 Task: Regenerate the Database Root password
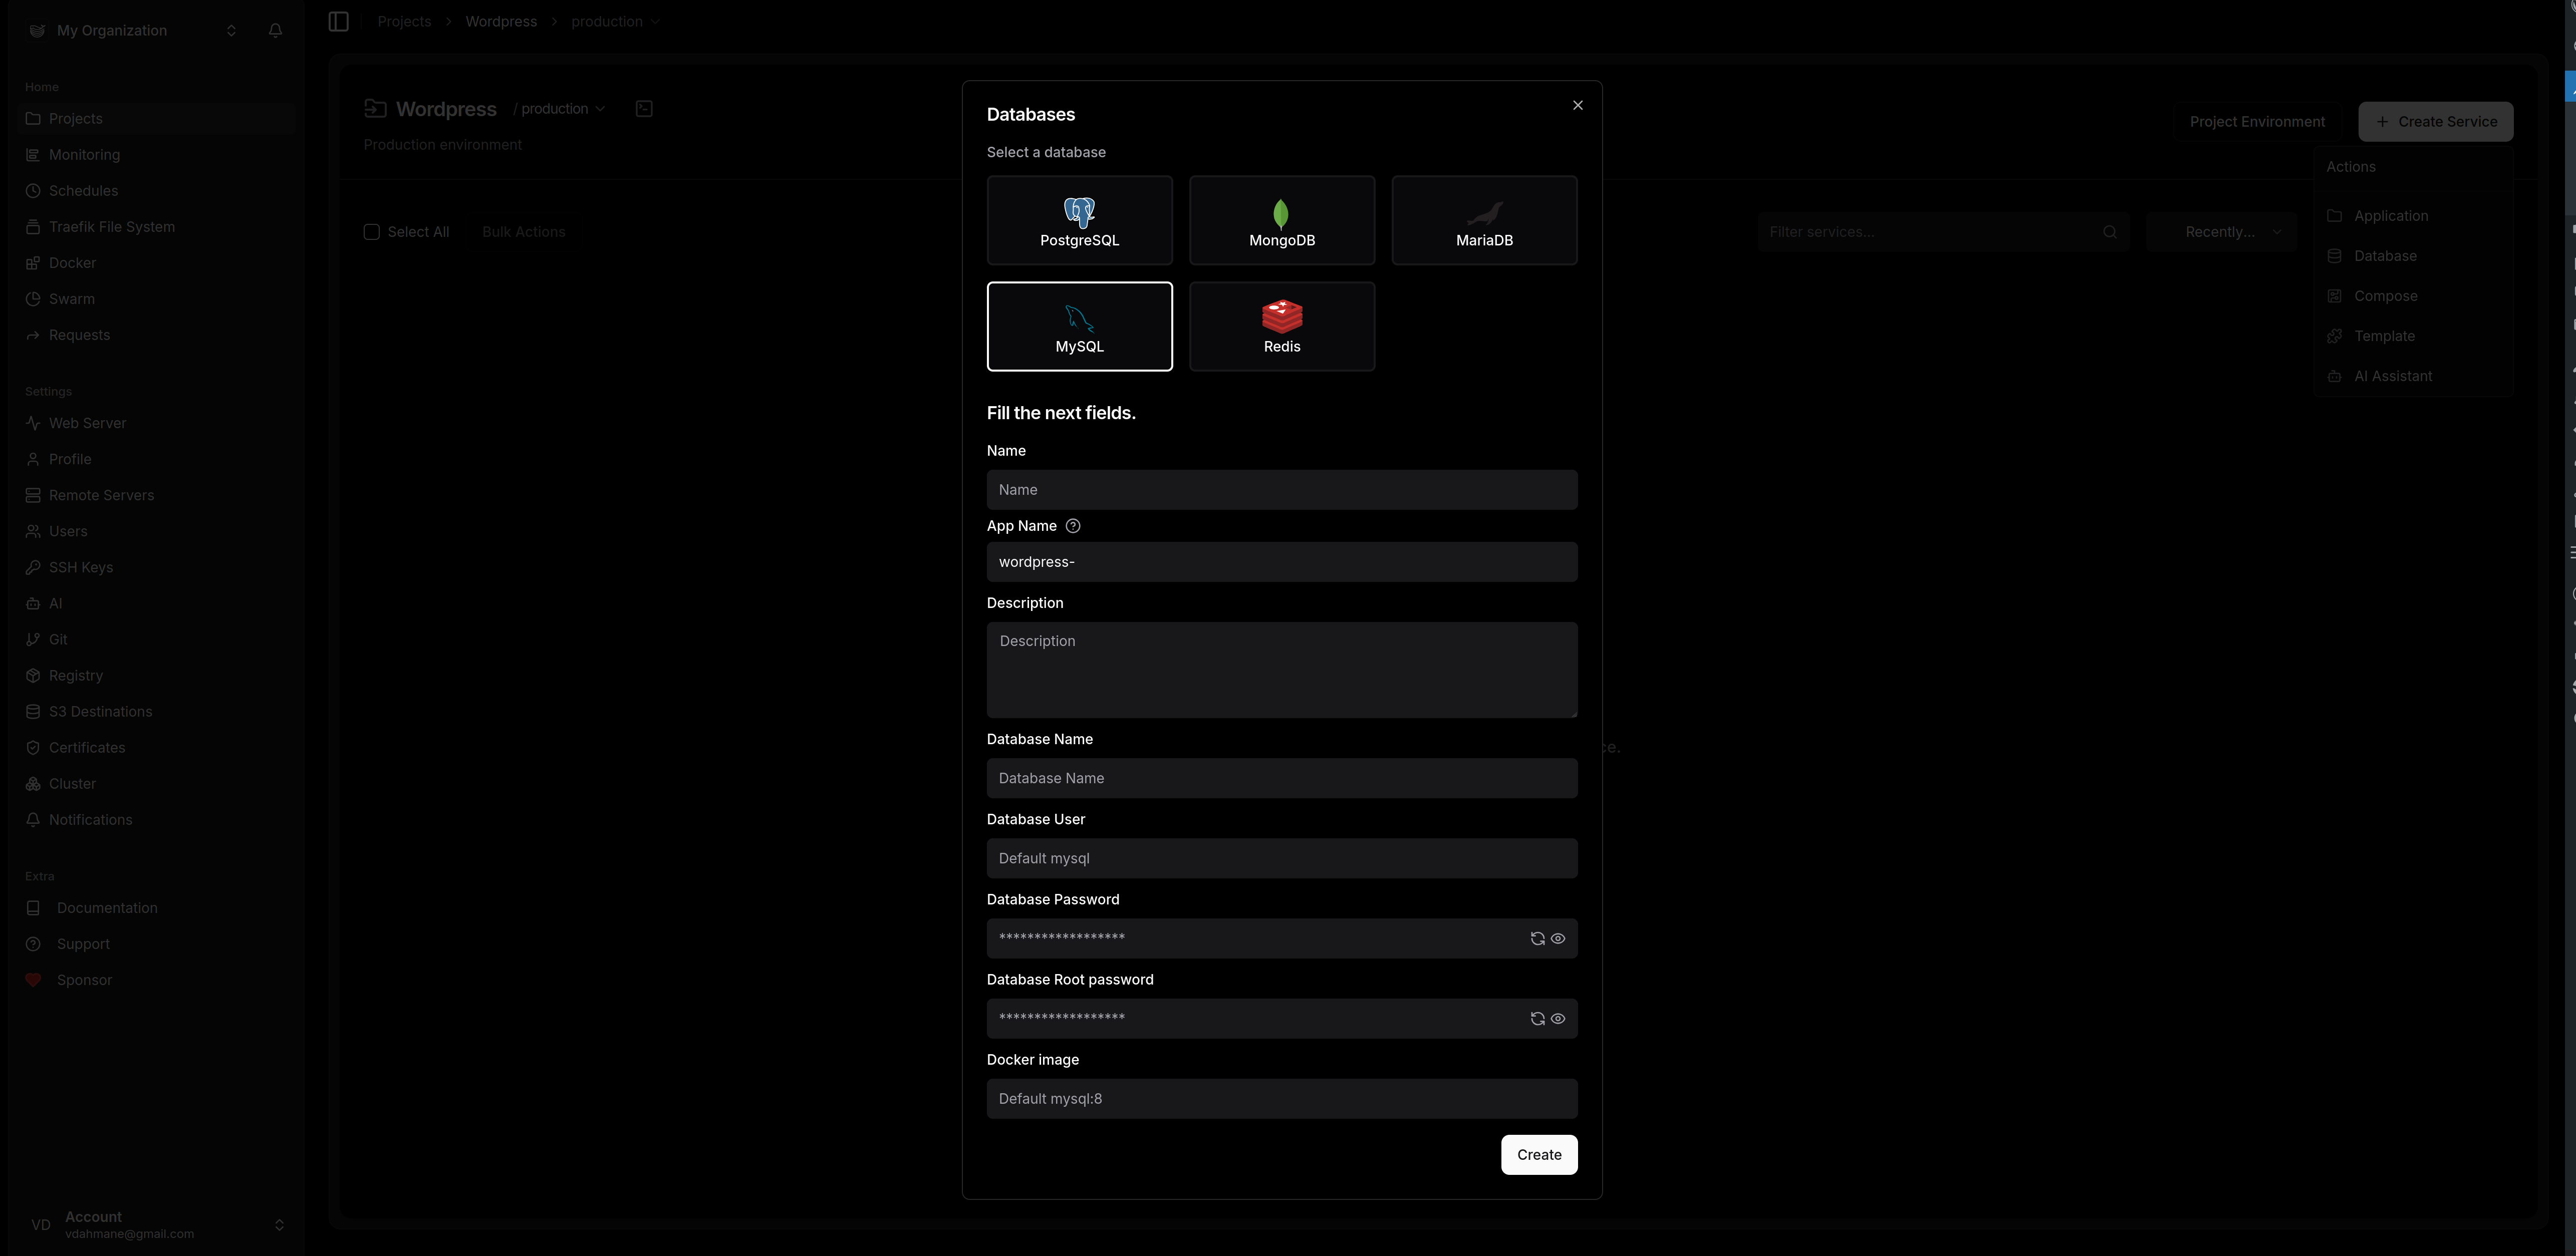[1537, 1018]
